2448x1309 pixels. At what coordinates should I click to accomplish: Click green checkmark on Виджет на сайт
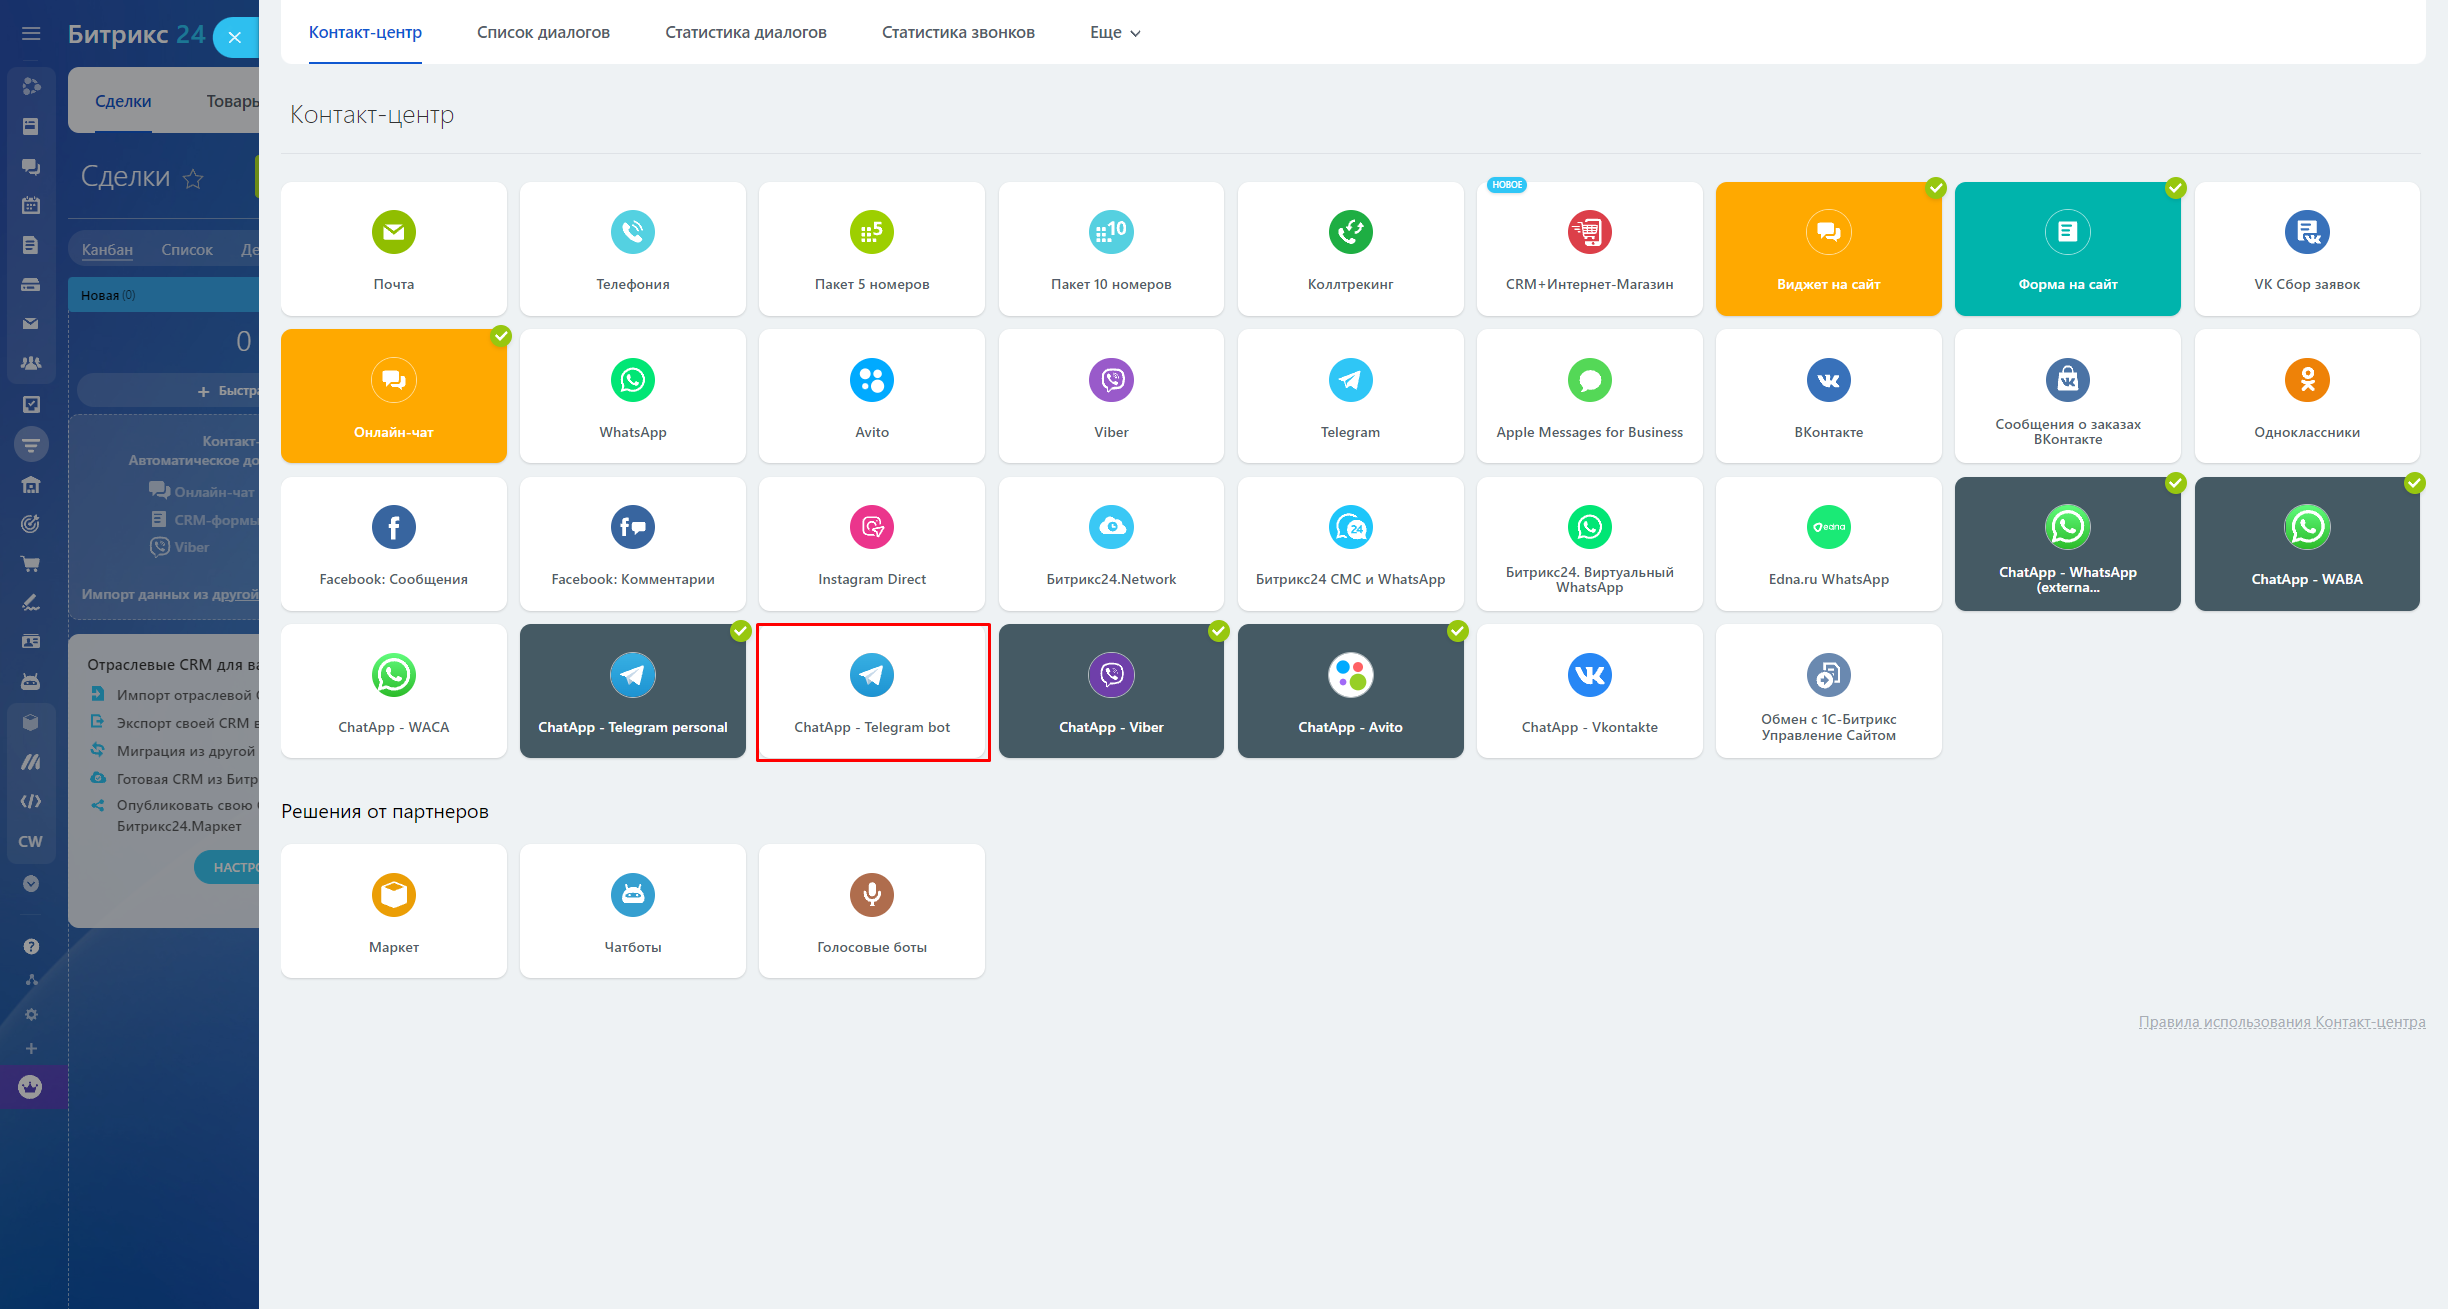[1936, 188]
